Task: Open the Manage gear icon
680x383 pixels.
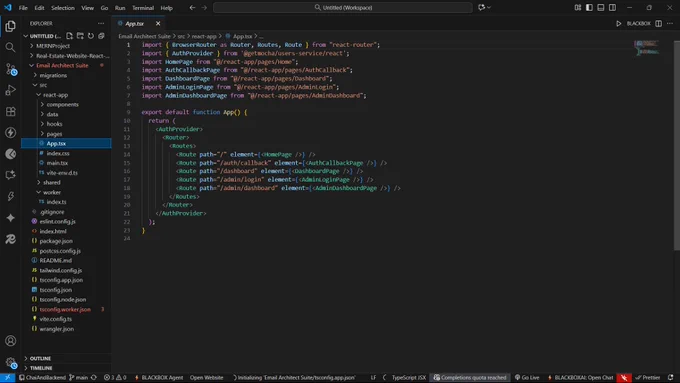Action: click(x=10, y=362)
